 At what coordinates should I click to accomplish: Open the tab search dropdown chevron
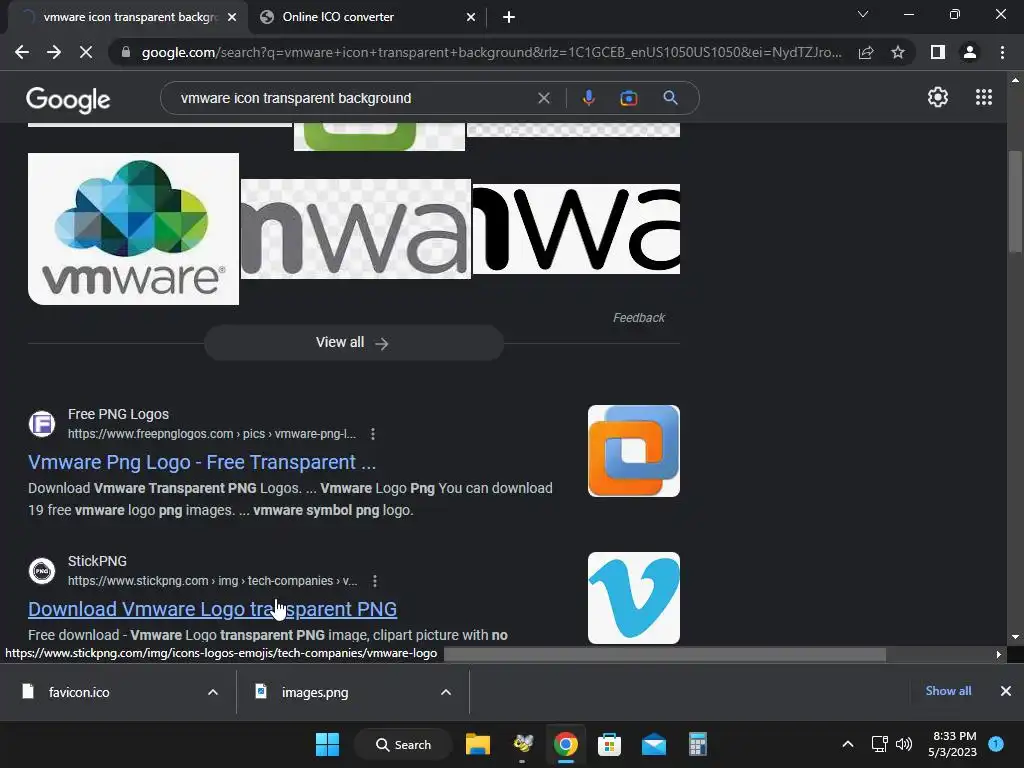[863, 14]
